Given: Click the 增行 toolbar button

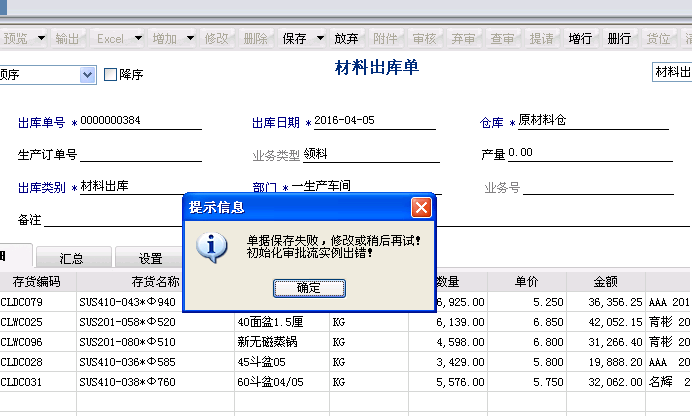Looking at the screenshot, I should 580,39.
